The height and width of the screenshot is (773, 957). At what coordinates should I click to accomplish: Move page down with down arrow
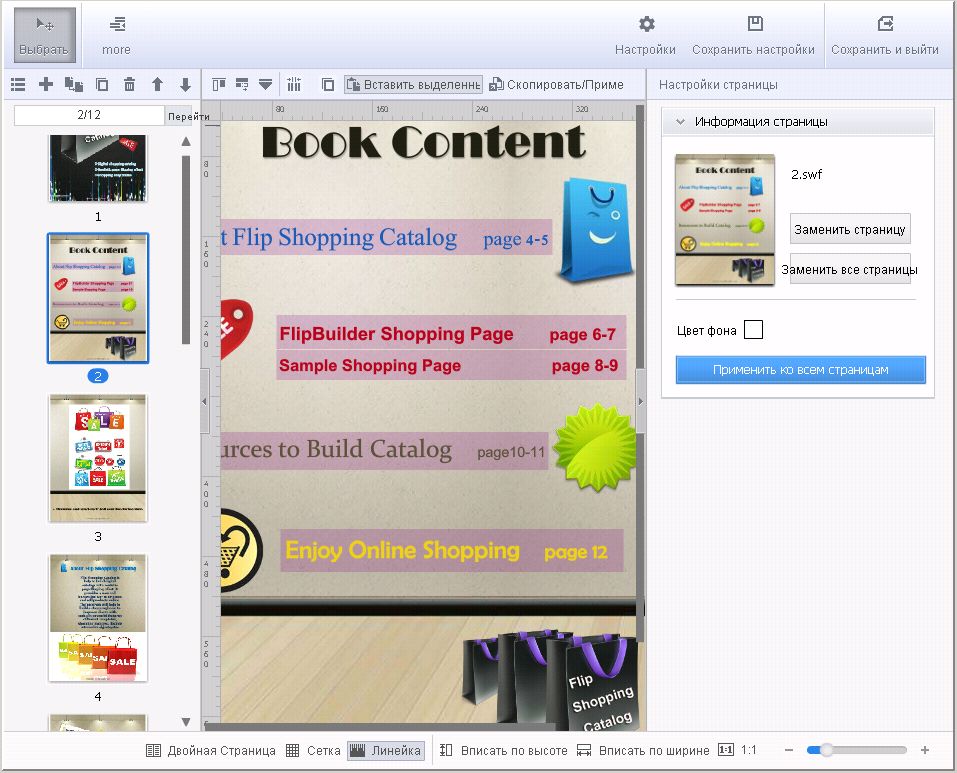[186, 84]
